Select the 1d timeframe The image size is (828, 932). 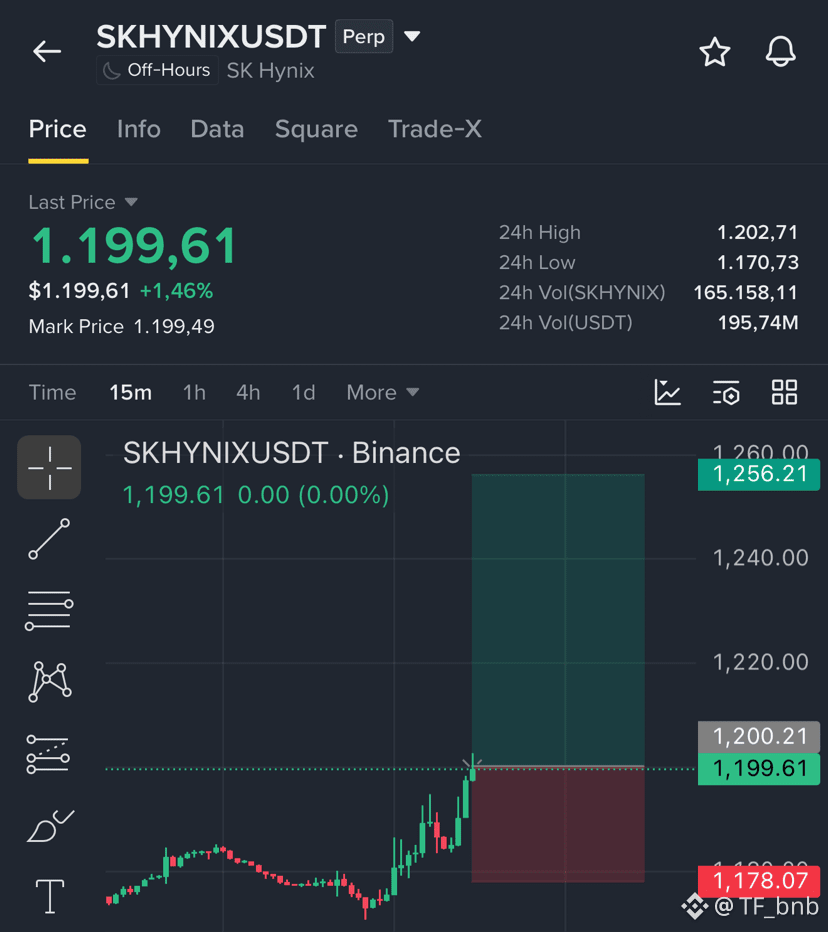303,392
